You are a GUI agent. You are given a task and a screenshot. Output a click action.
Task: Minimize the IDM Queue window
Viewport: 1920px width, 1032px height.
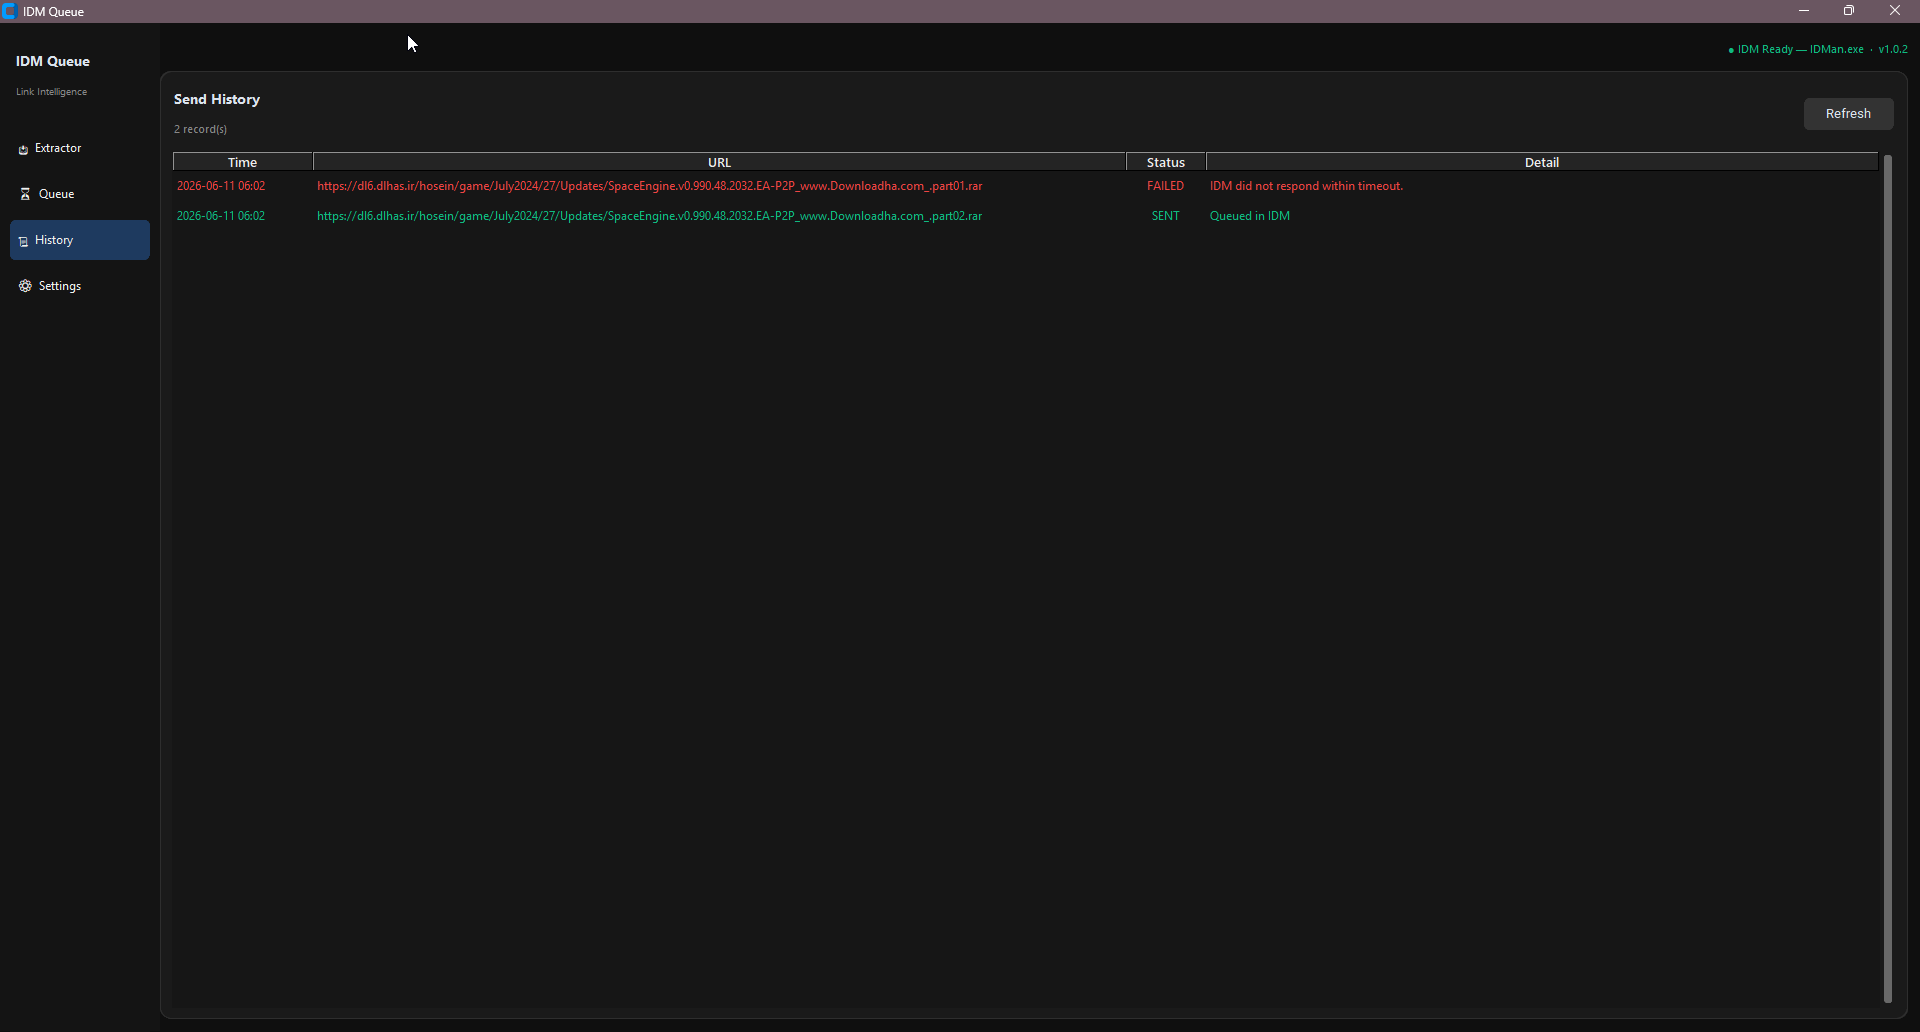(1804, 11)
